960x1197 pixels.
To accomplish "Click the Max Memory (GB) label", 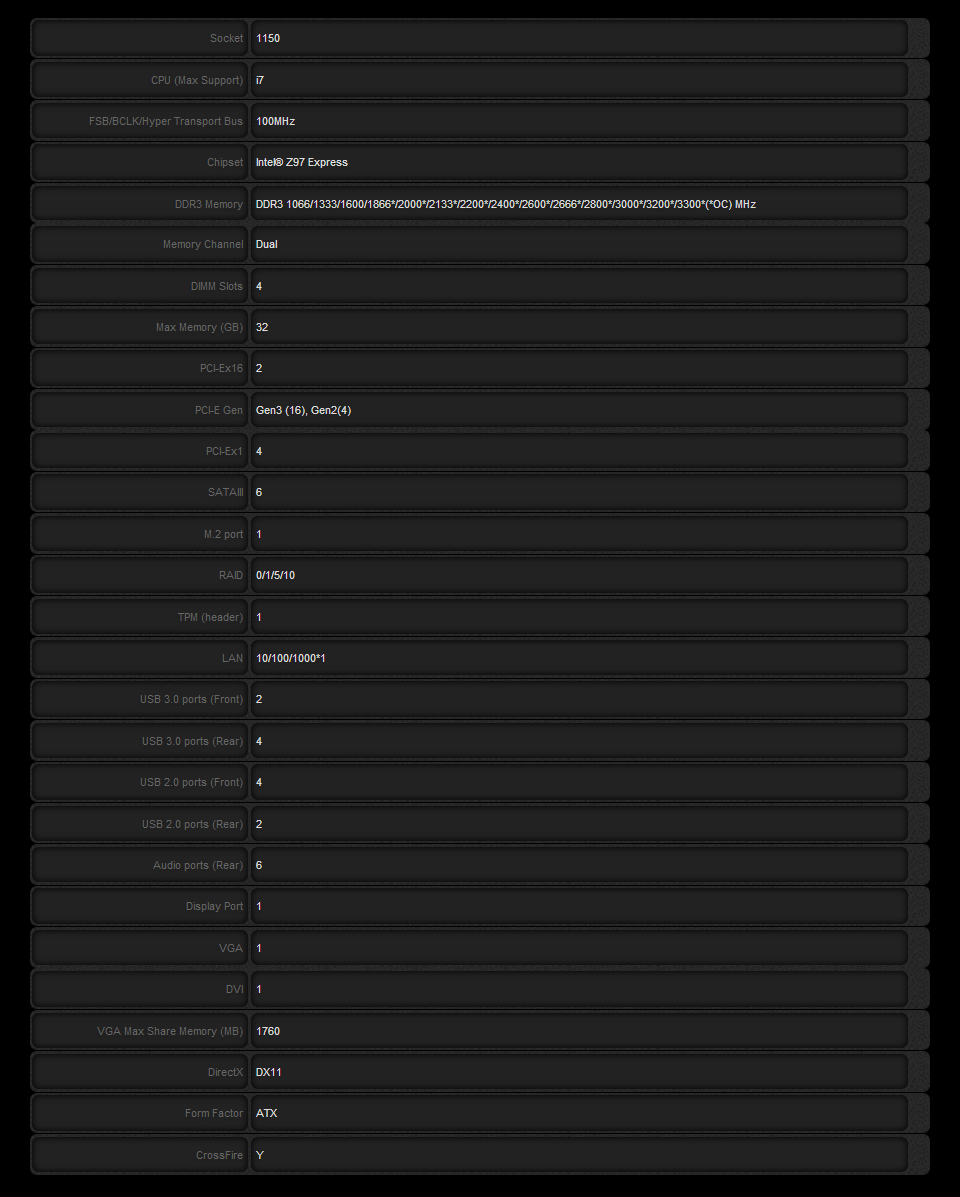I will (x=199, y=327).
